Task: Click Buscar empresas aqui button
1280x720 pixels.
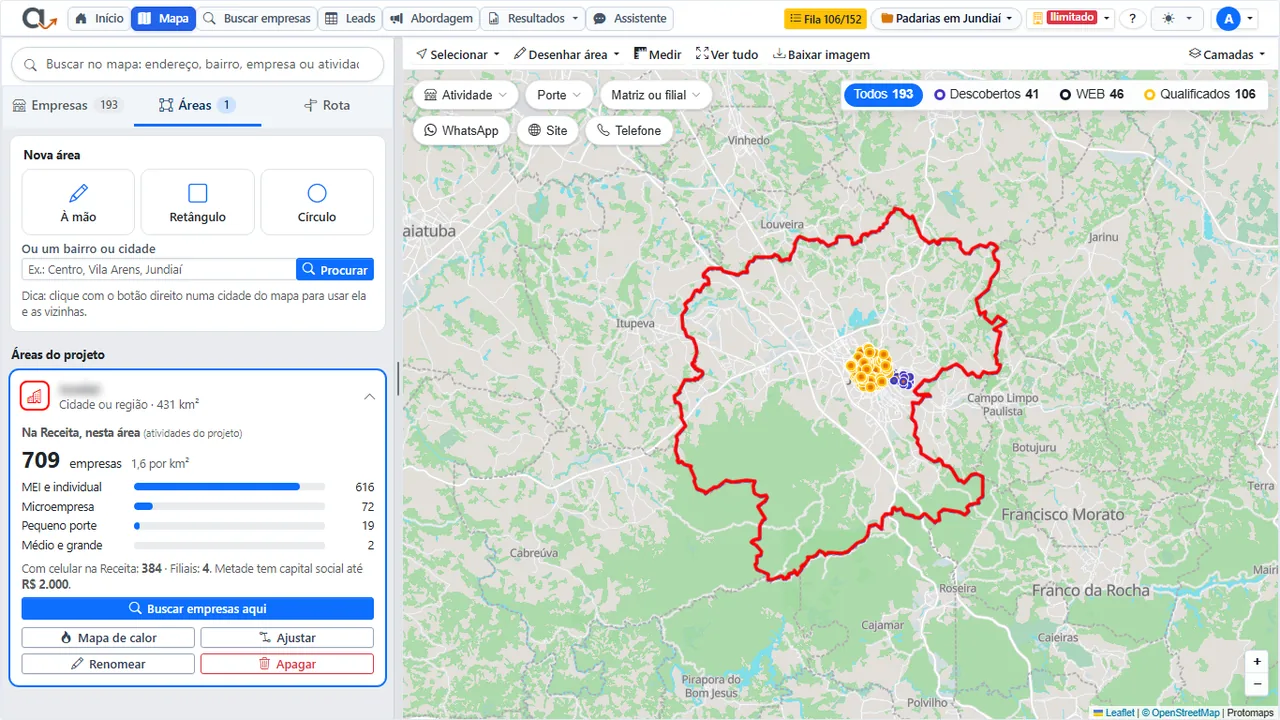Action: [x=198, y=608]
